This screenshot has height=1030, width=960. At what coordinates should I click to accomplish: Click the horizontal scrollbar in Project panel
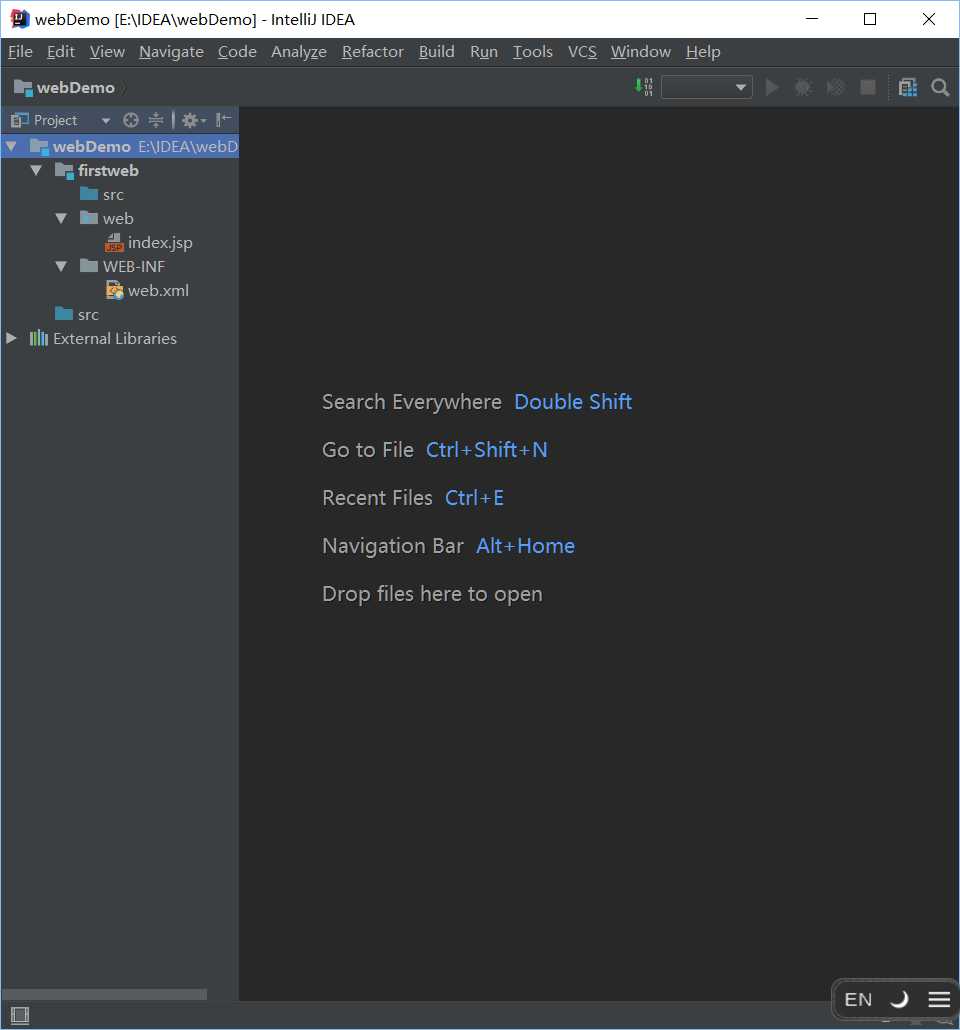coord(104,994)
